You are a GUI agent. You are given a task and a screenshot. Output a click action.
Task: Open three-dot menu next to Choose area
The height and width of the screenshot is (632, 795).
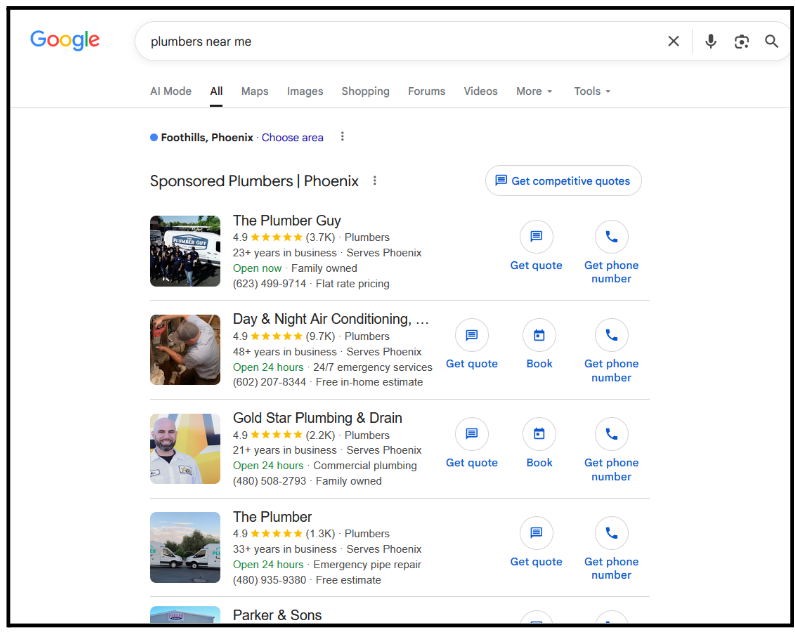[342, 136]
